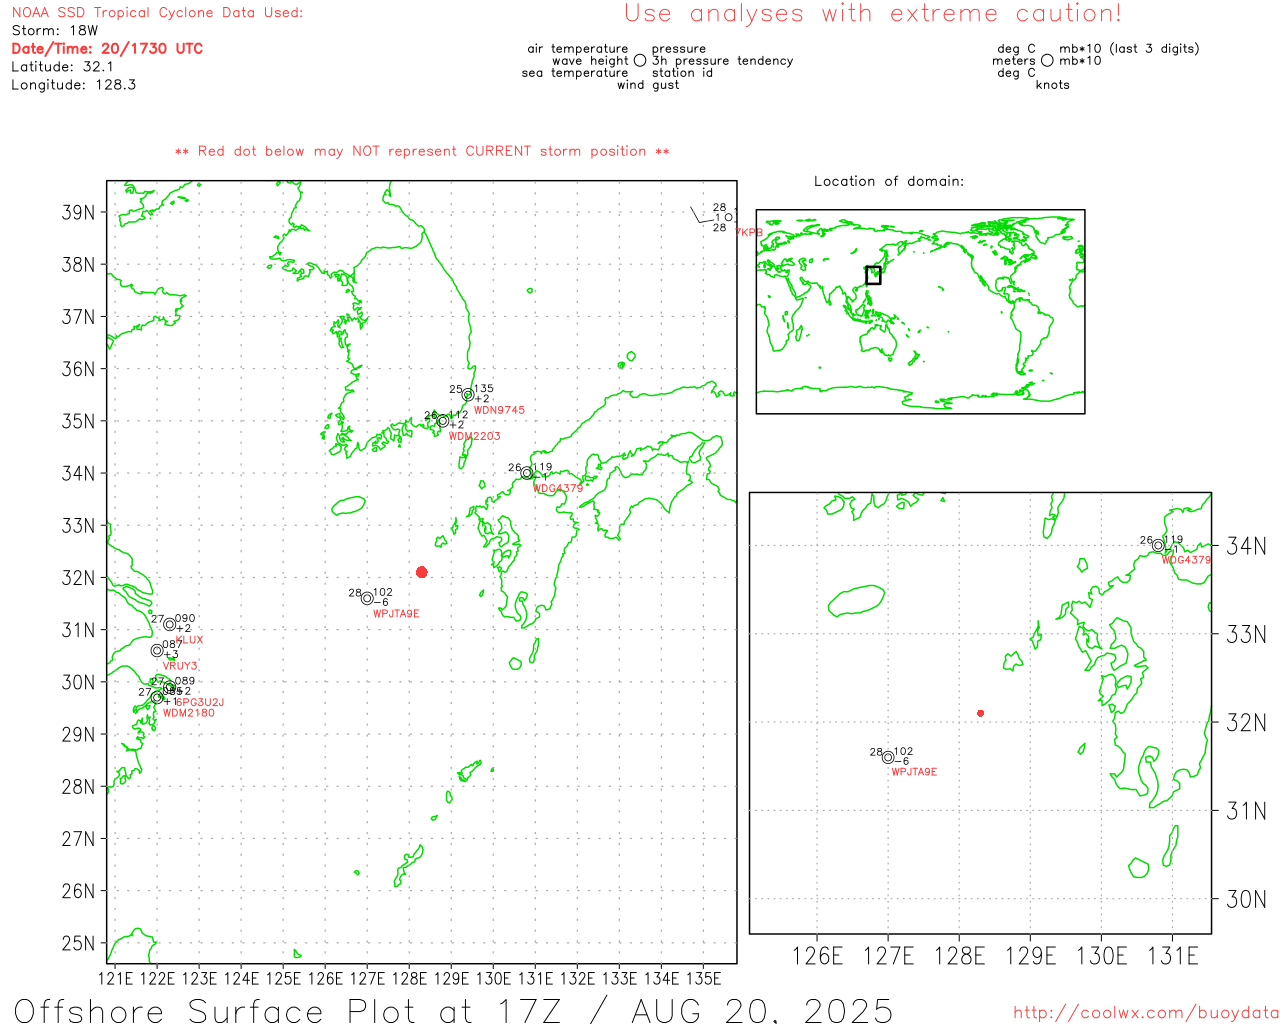Click the 'WDG4379' label in the inset map
This screenshot has height=1024, width=1280.
1187,560
